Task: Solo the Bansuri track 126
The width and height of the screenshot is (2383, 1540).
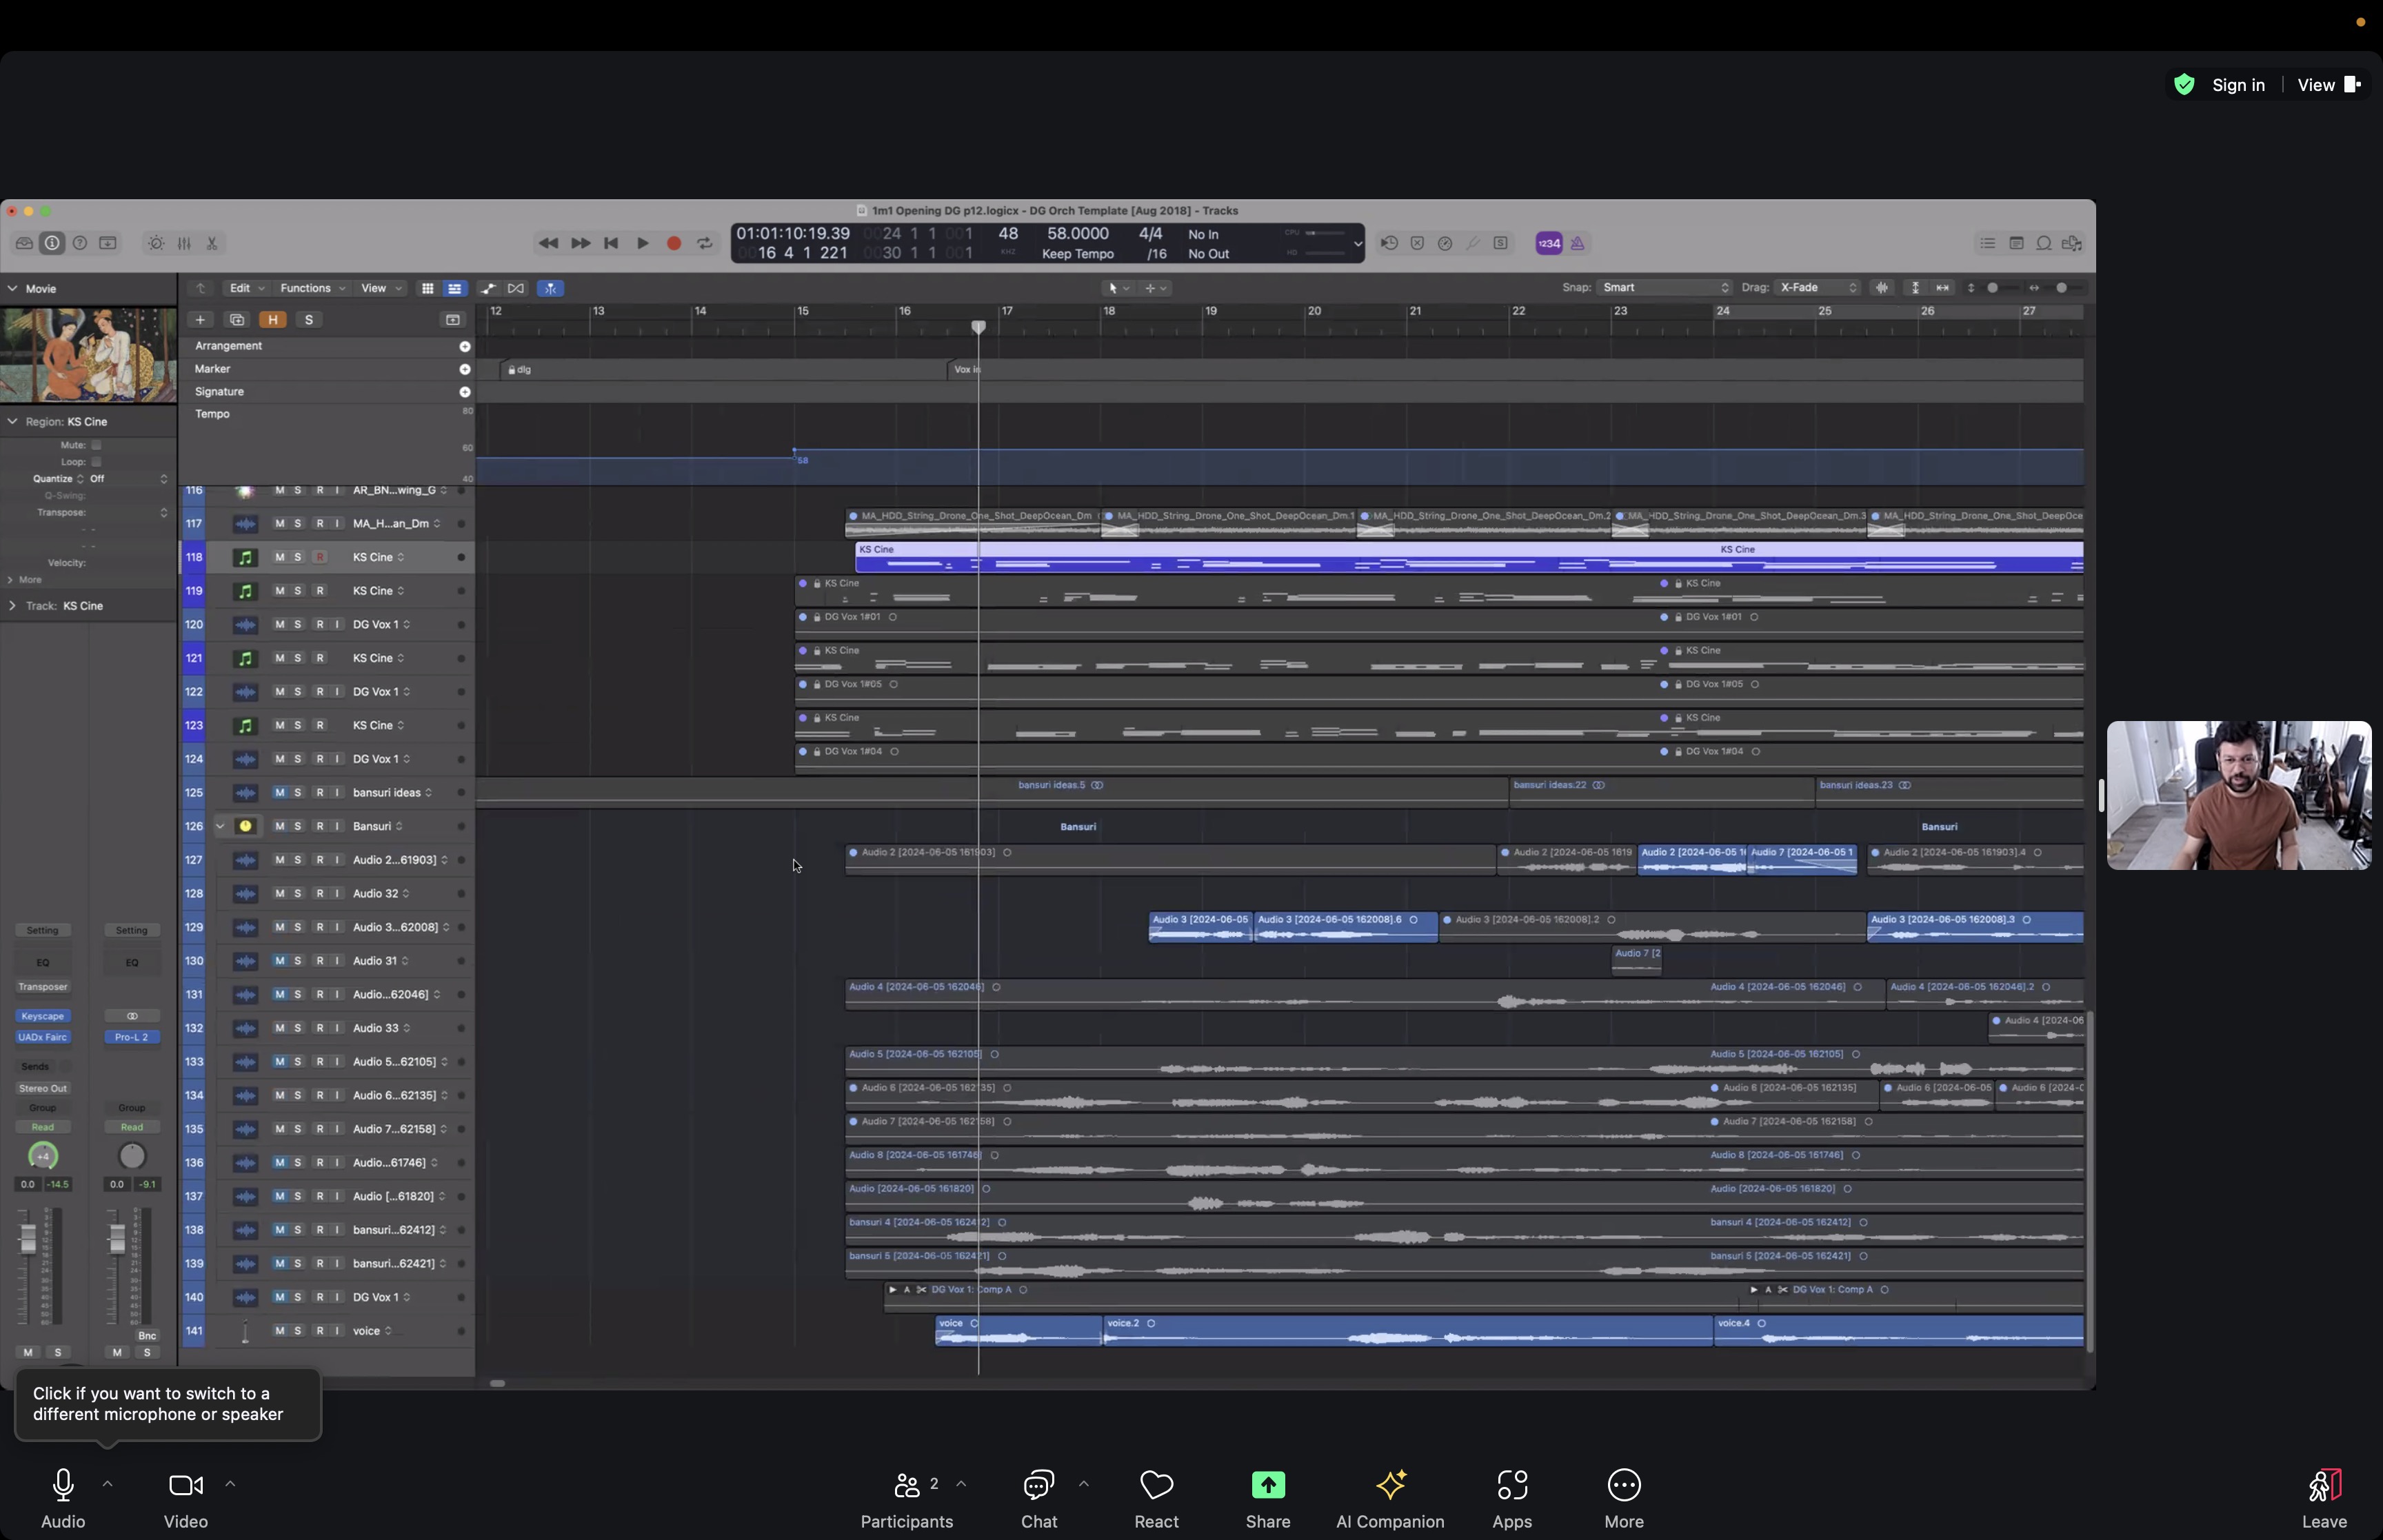Action: click(x=298, y=826)
